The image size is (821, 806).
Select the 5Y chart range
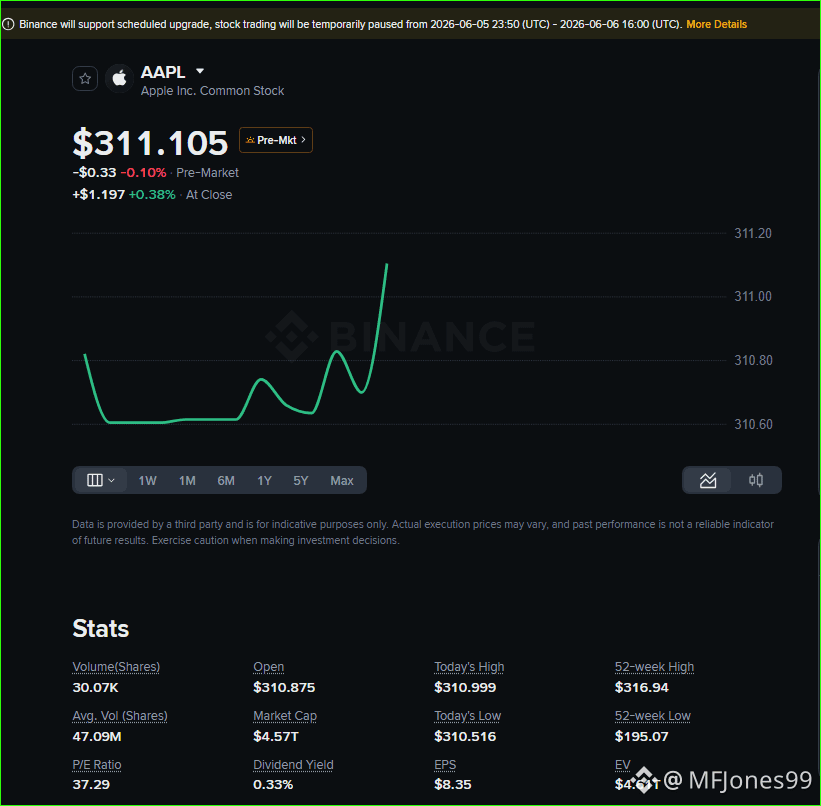point(301,481)
